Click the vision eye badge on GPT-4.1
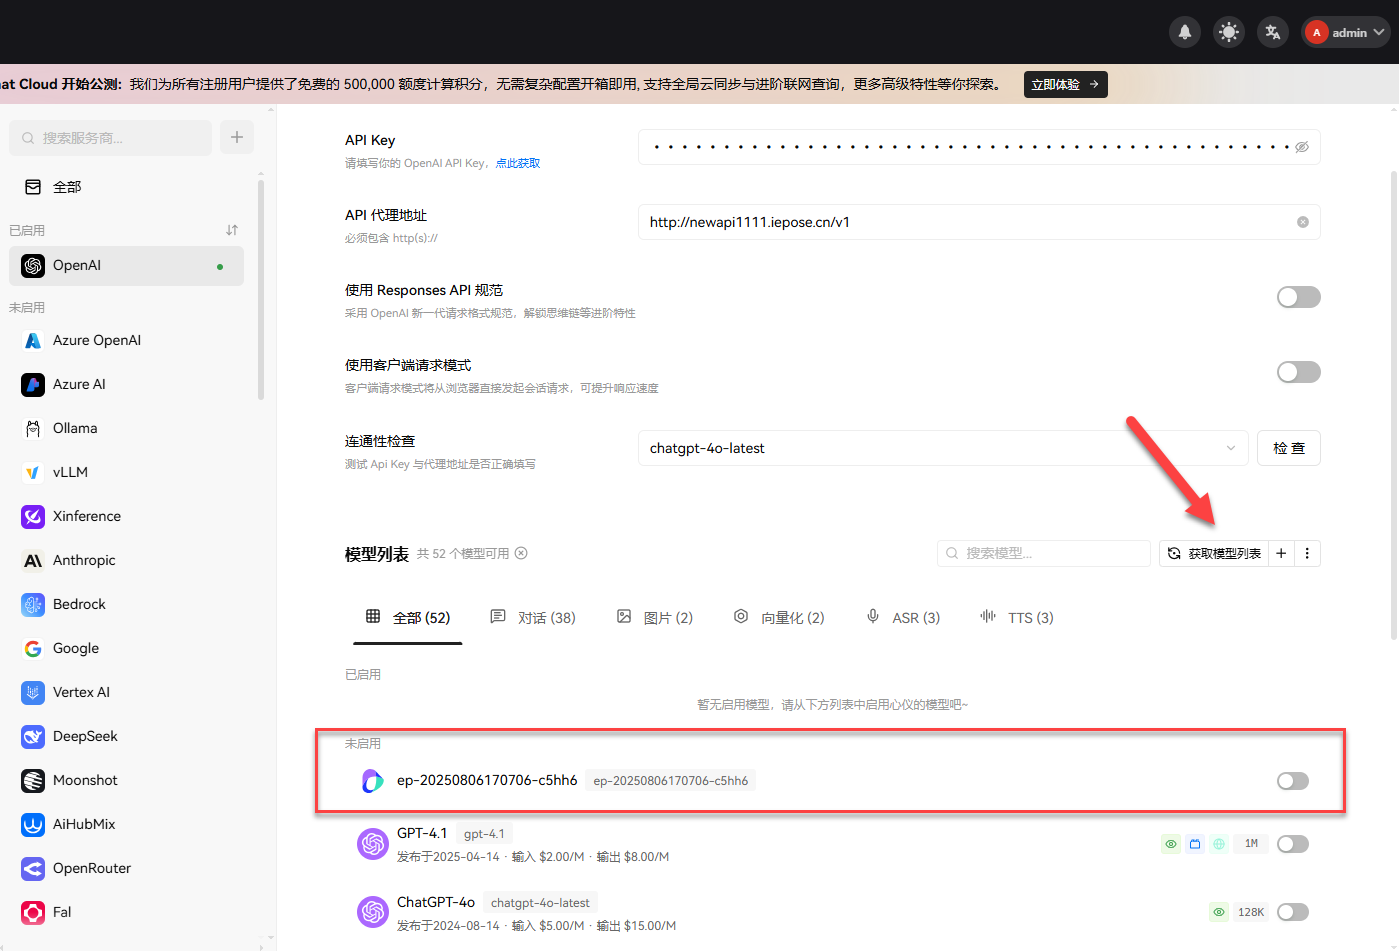Screen dimensions: 1399x951 [x=1170, y=843]
